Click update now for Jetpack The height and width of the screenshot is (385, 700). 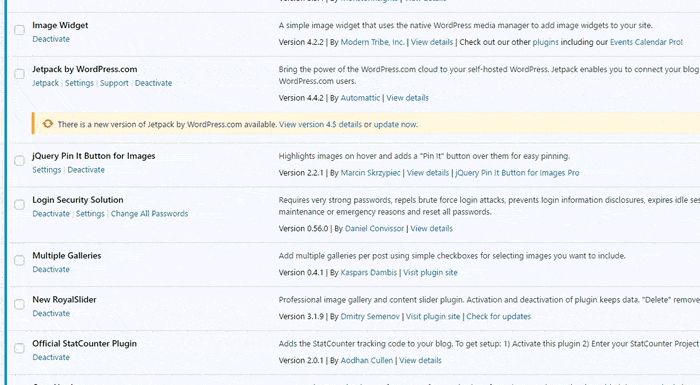point(395,125)
